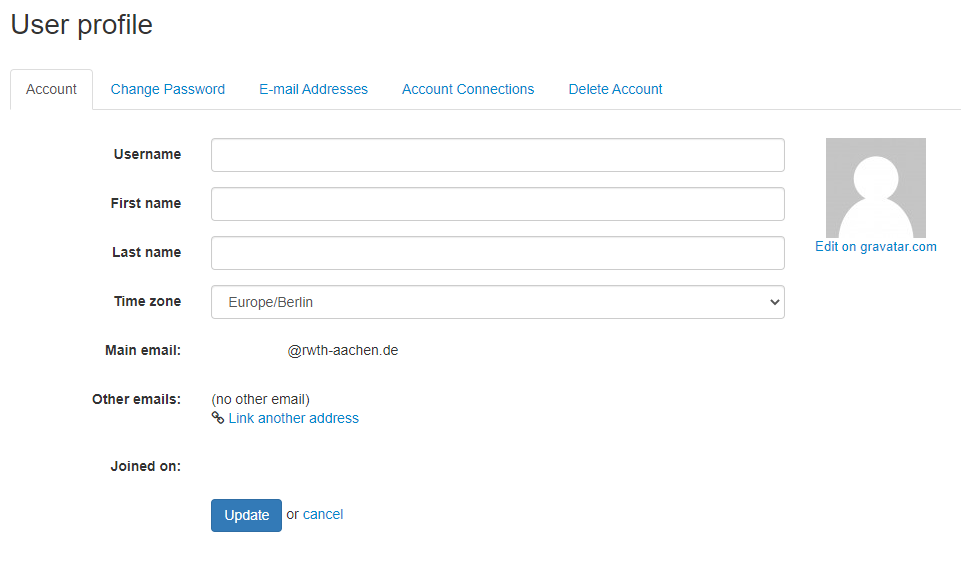The height and width of the screenshot is (564, 961).
Task: Switch to the Account tab
Action: point(51,89)
